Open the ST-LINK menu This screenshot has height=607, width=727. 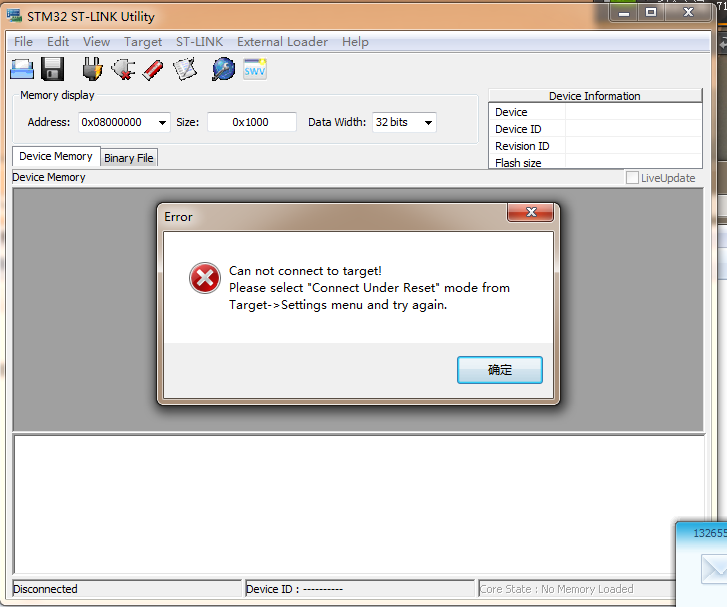coord(199,42)
